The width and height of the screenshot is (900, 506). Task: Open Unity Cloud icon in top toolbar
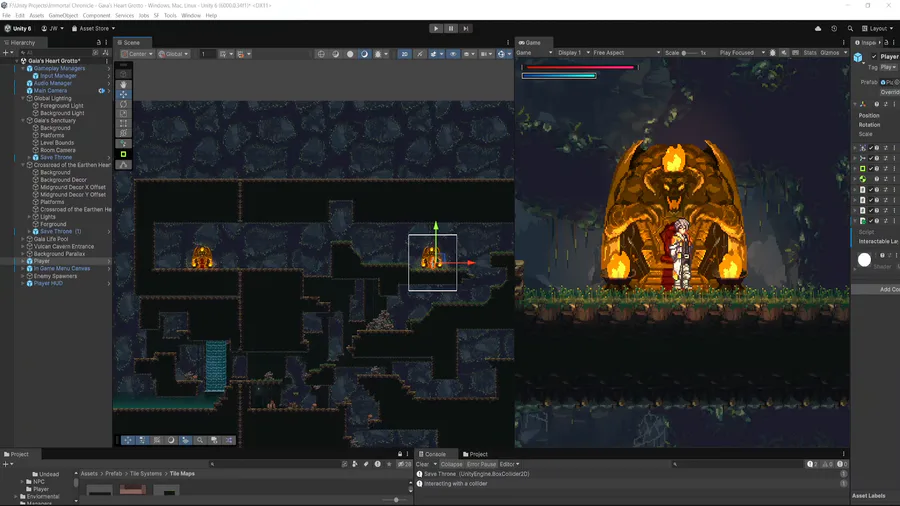tap(818, 28)
